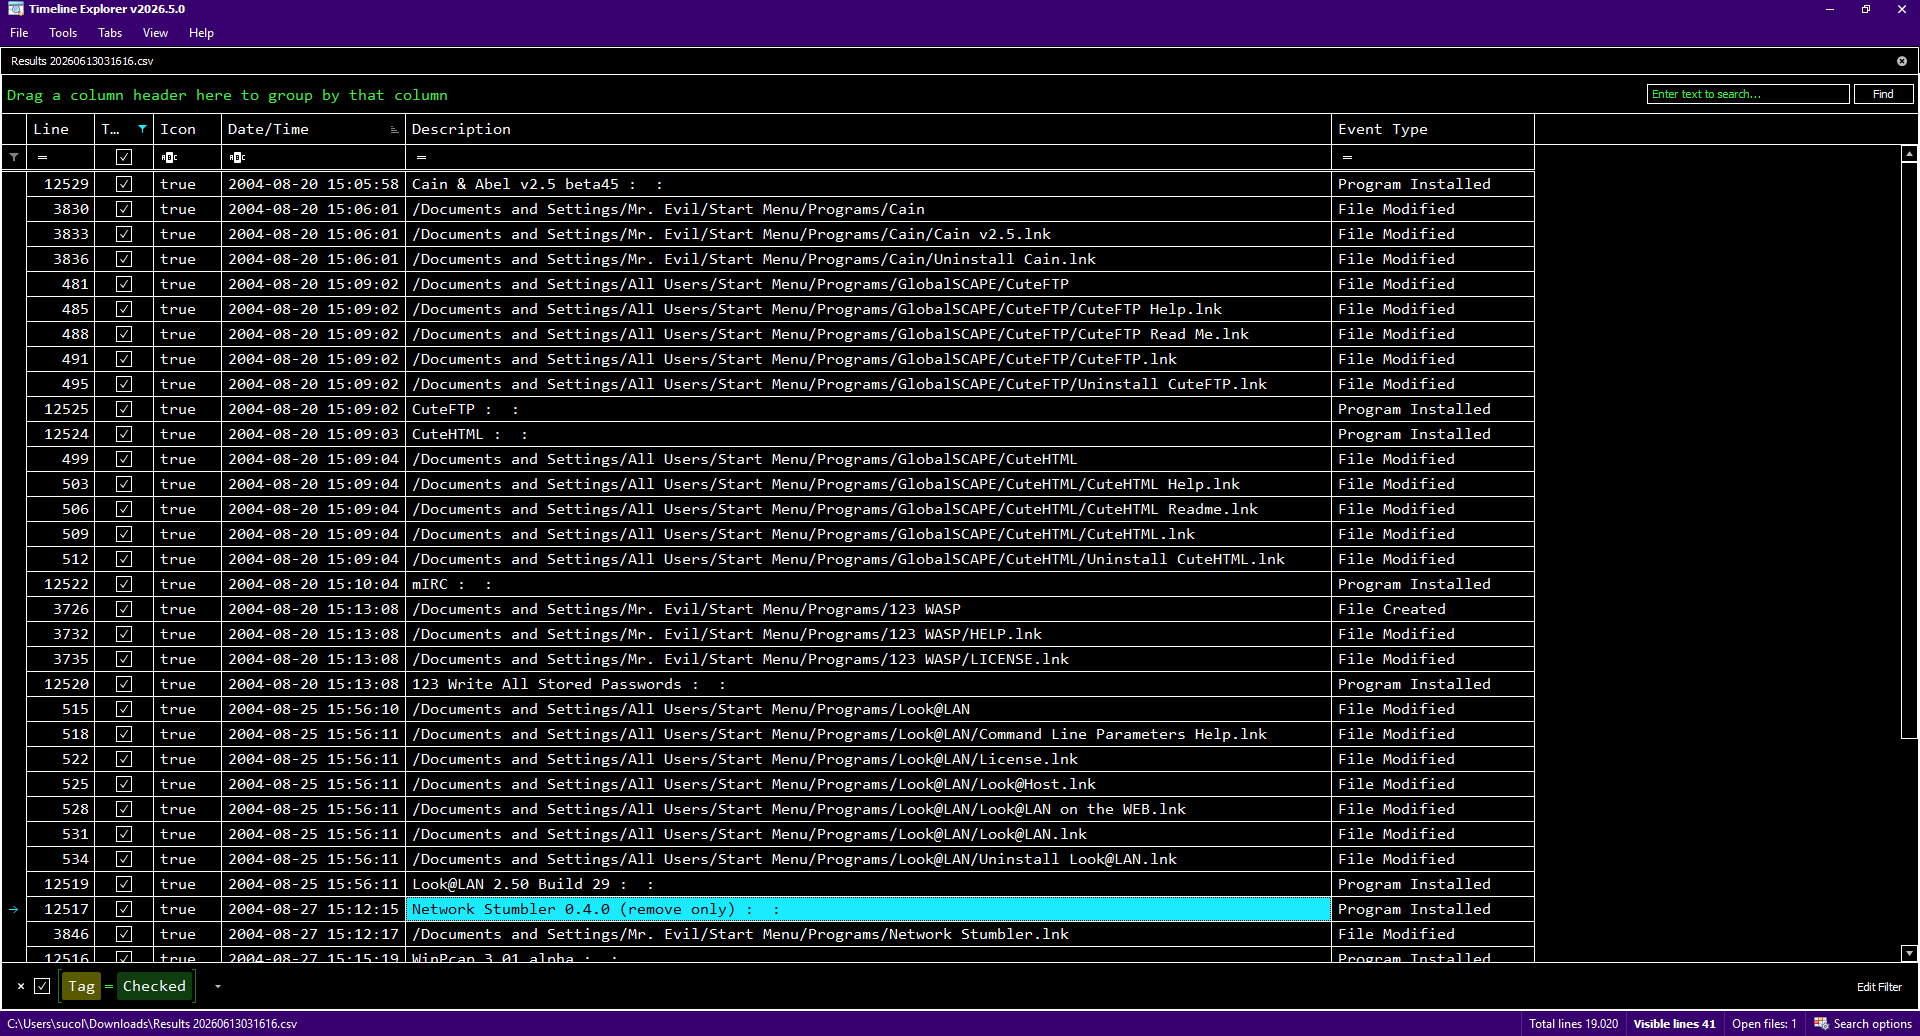Disable the Tag = Checked filter checkbox
The image size is (1920, 1036).
(42, 986)
